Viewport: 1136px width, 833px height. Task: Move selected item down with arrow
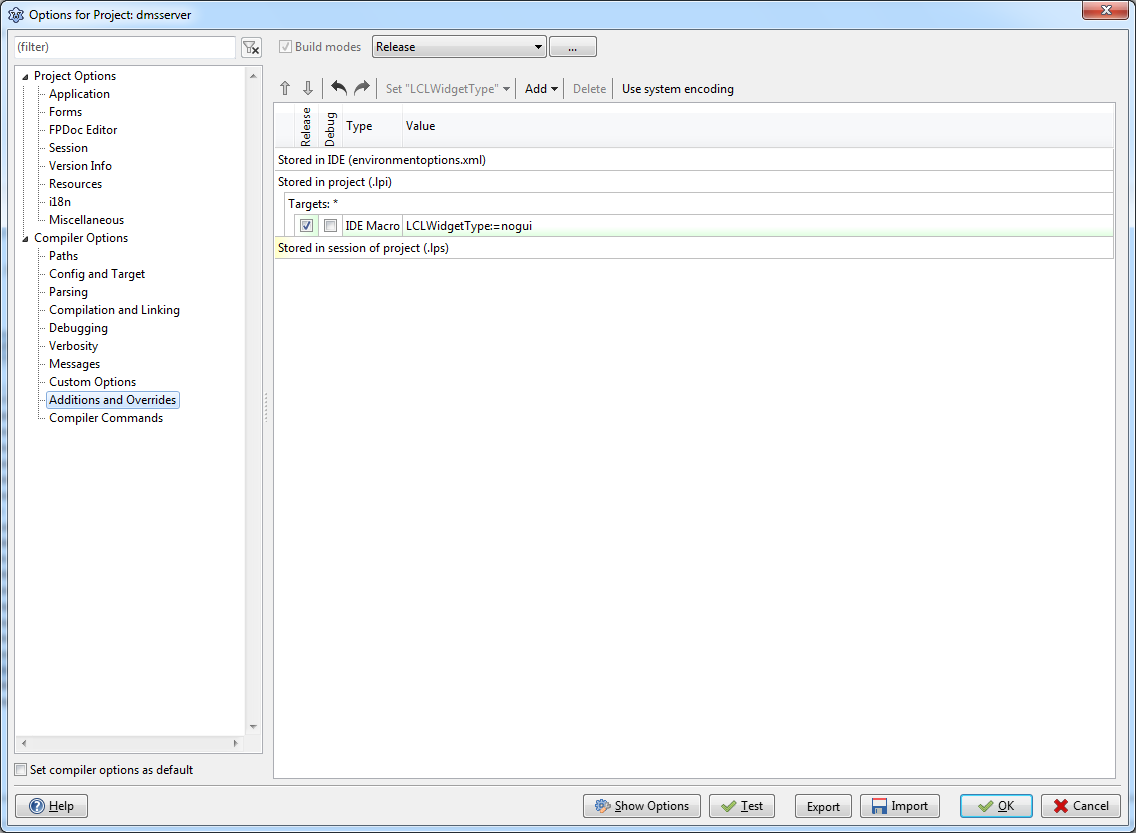[x=308, y=88]
